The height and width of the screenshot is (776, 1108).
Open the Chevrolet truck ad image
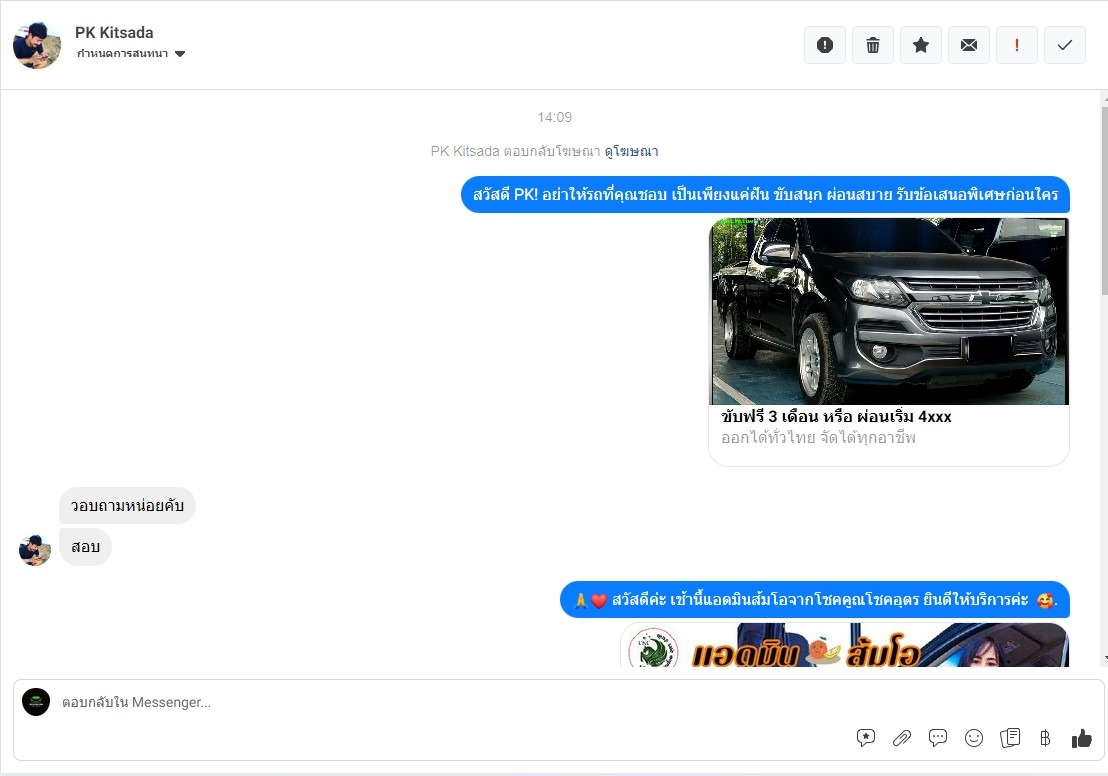pyautogui.click(x=889, y=311)
